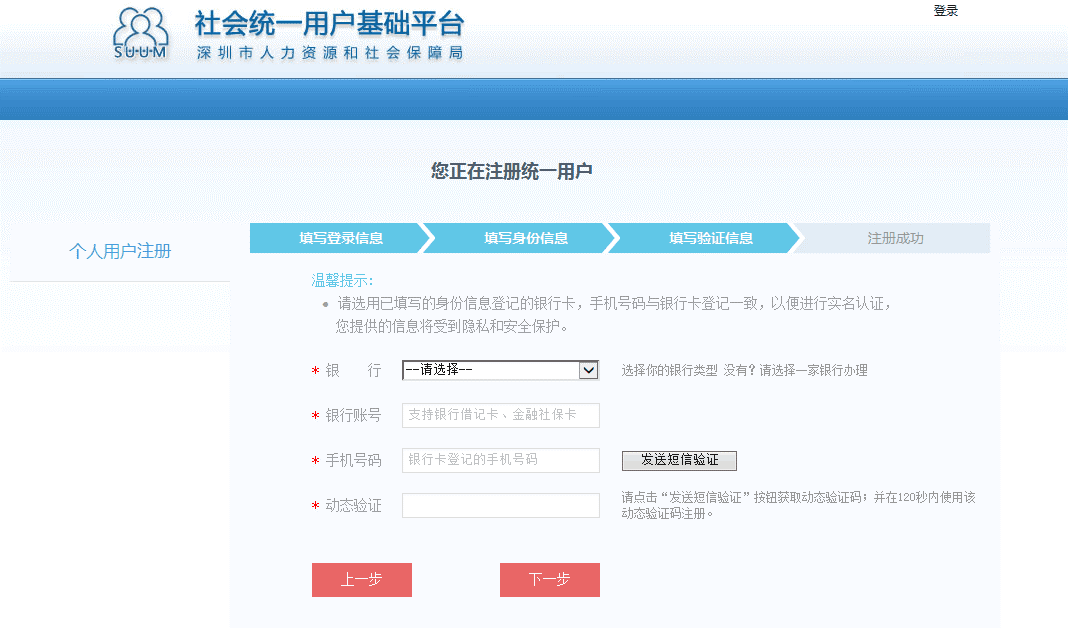Viewport: 1068px width, 628px height.
Task: Click the 社会统一用户基础平台 header text
Action: (x=330, y=28)
